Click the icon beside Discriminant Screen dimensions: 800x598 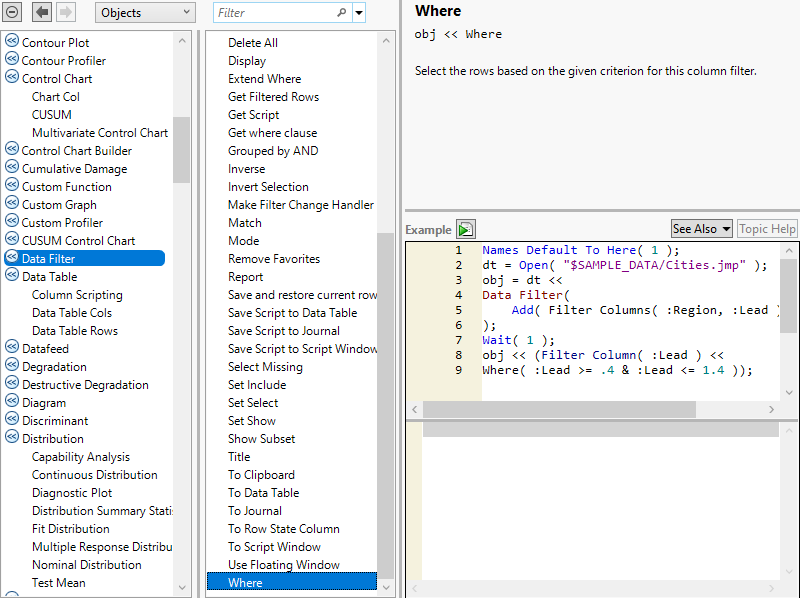coord(12,419)
